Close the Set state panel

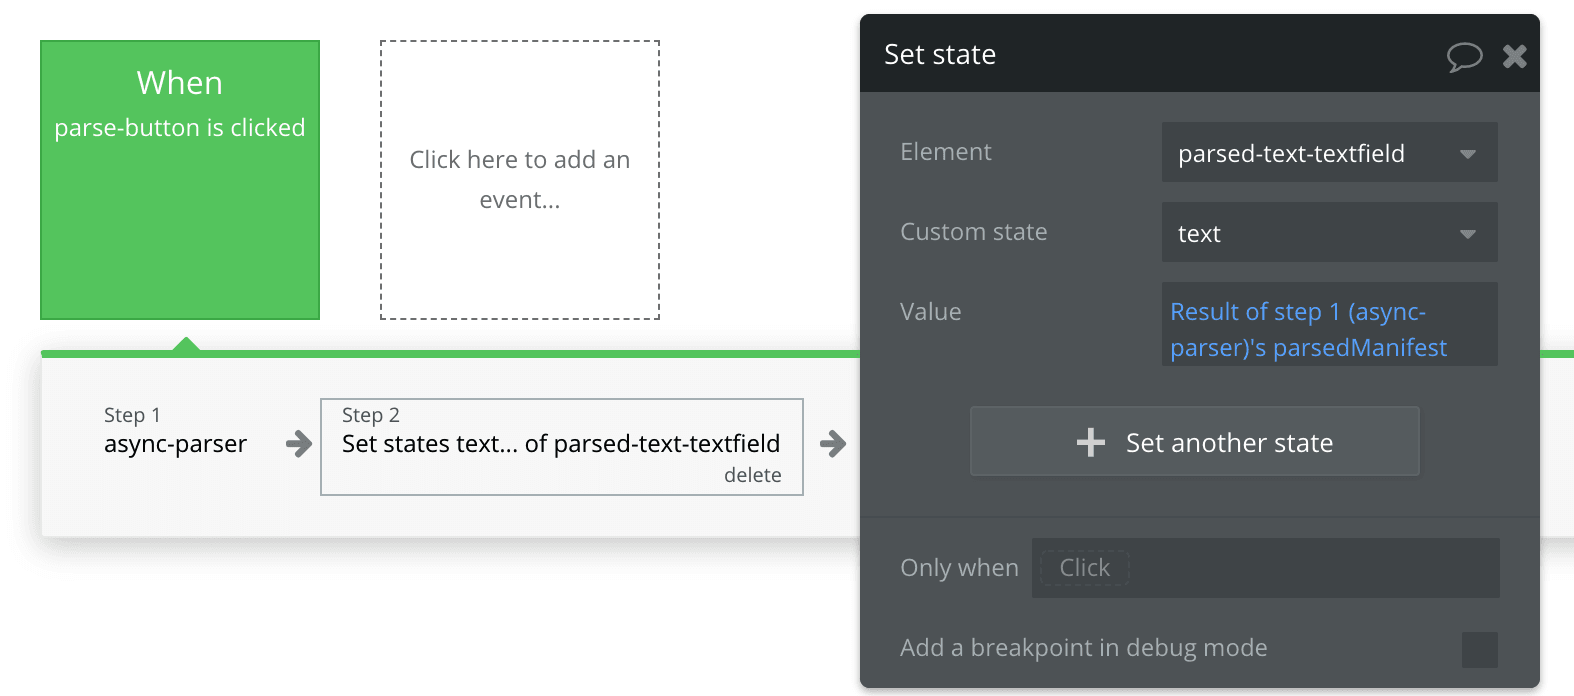click(x=1515, y=56)
